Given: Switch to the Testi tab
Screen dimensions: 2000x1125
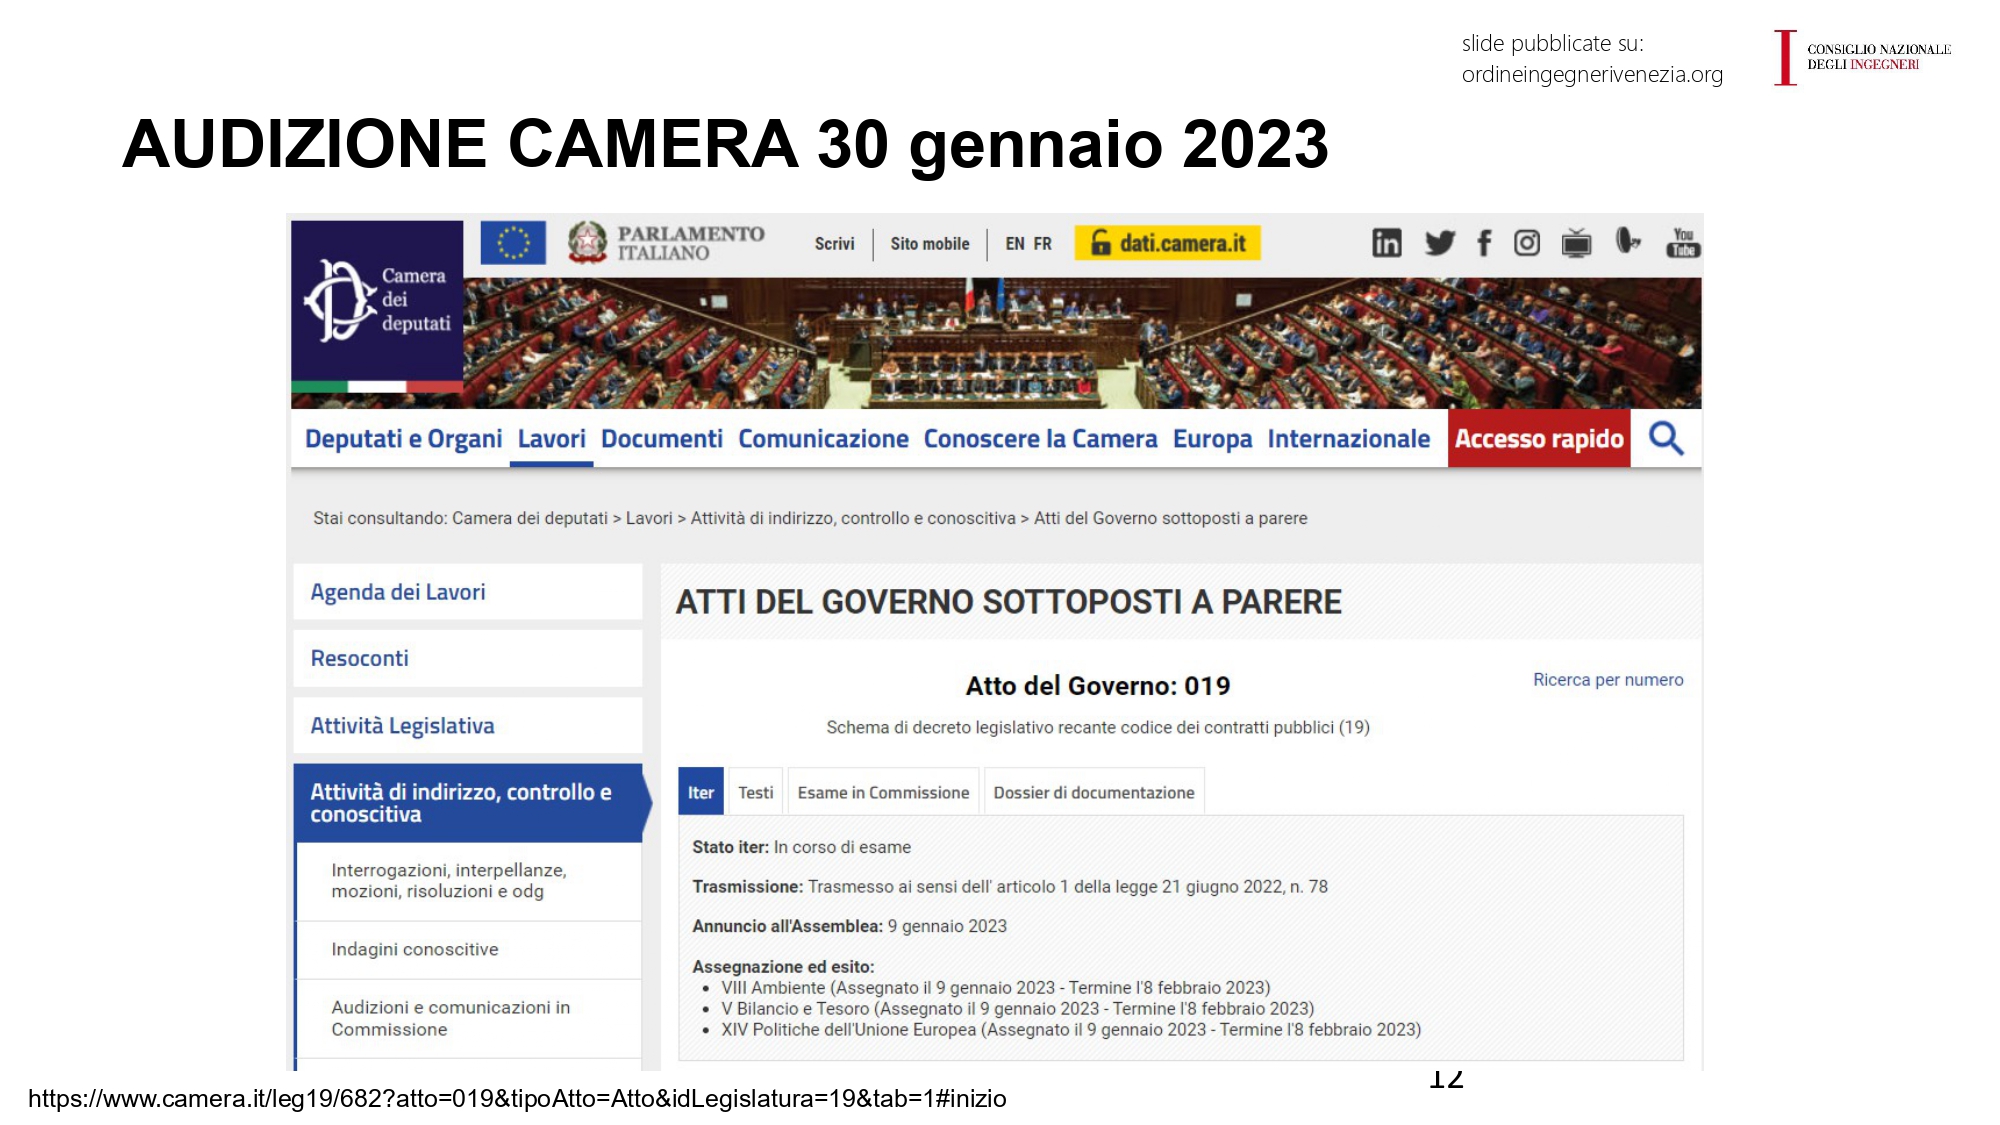Looking at the screenshot, I should click(x=756, y=793).
